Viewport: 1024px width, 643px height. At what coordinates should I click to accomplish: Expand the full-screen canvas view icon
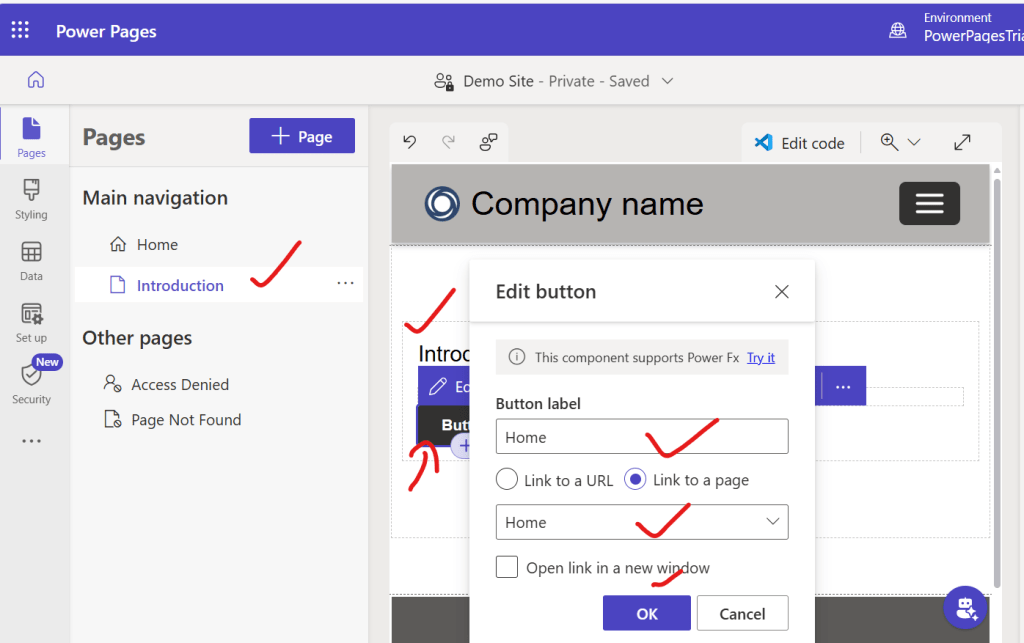[x=962, y=143]
